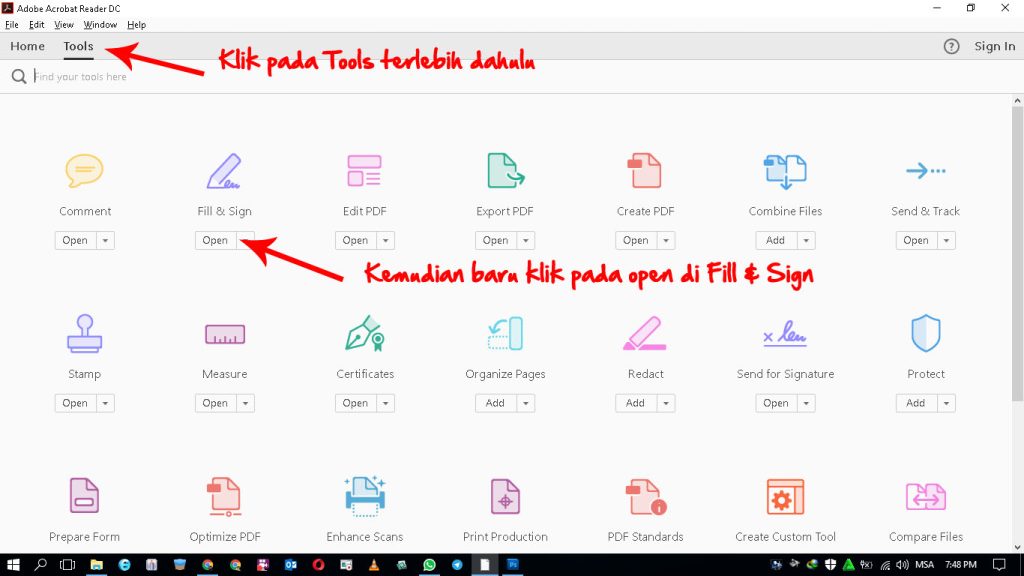Click the vertical scrollbar thumb
The width and height of the screenshot is (1024, 576).
(1017, 255)
